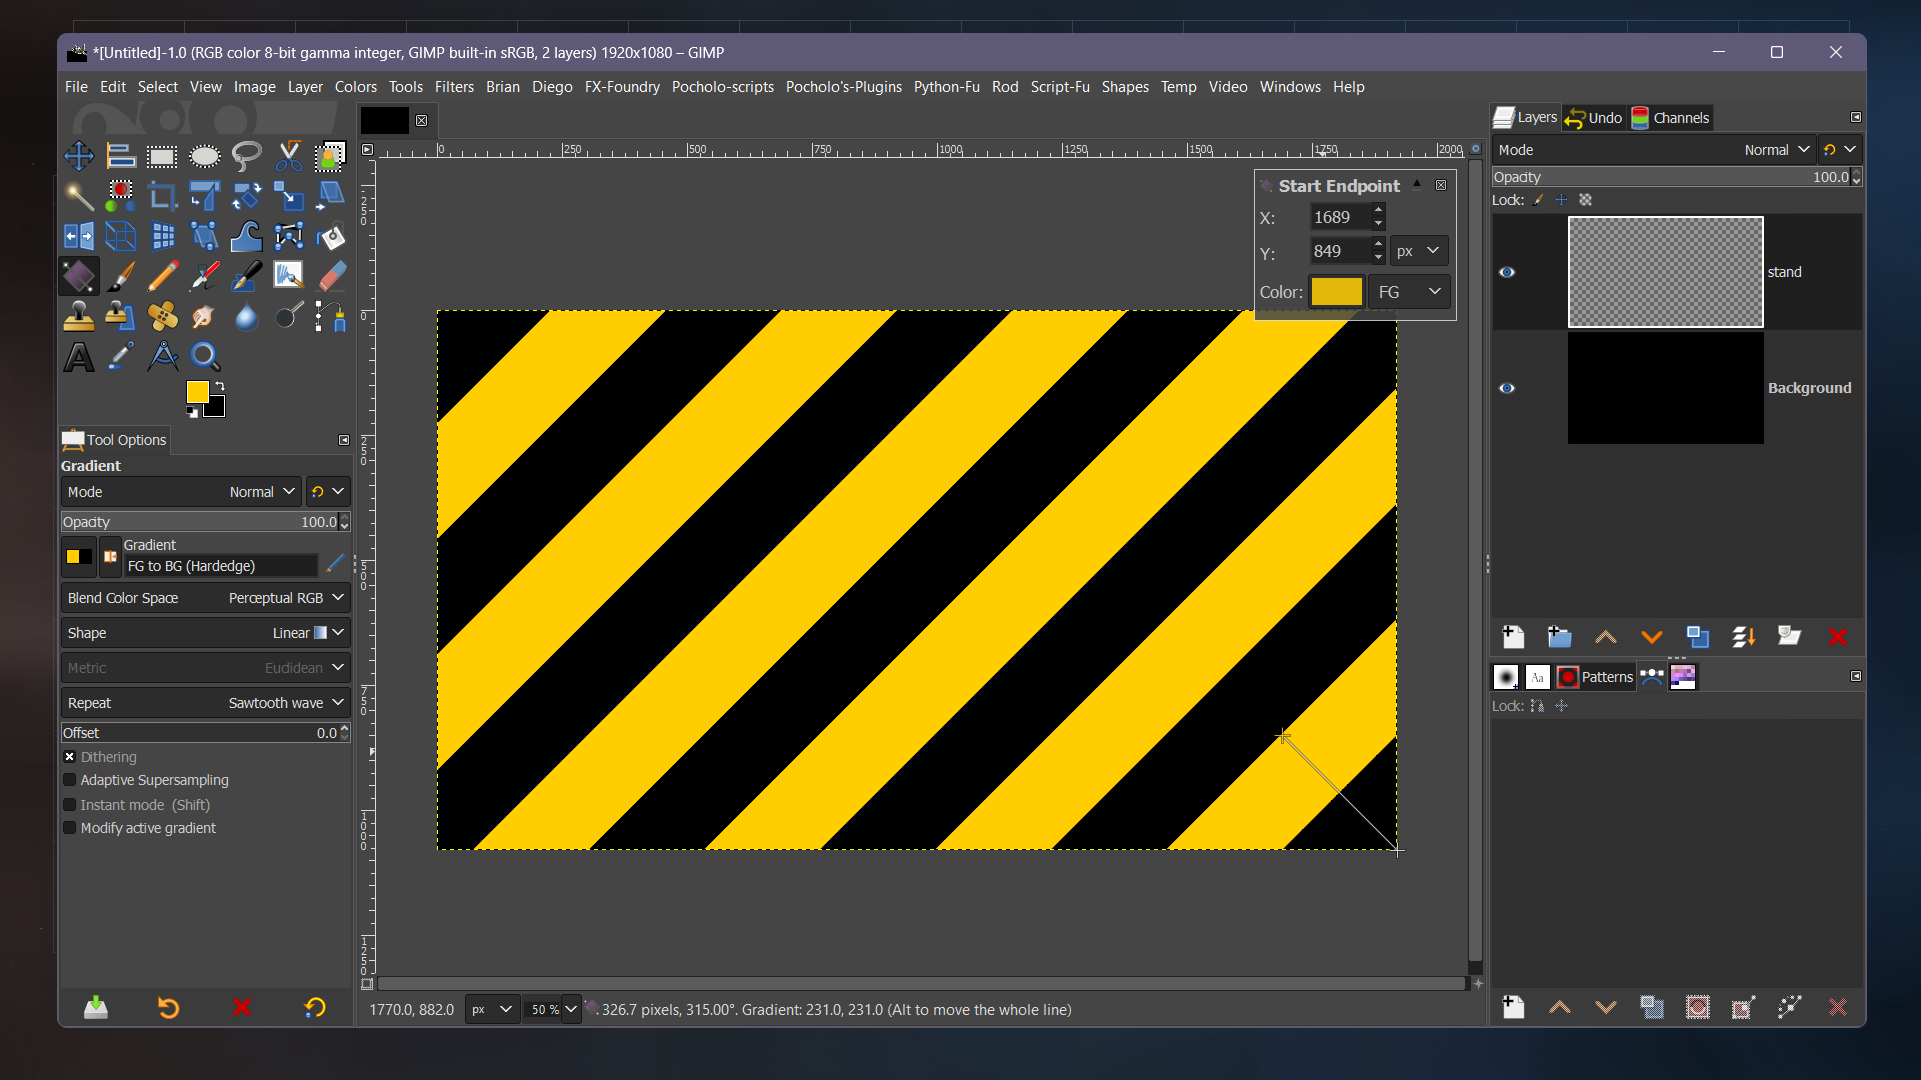1921x1080 pixels.
Task: Switch to the Channels tab
Action: tap(1670, 118)
